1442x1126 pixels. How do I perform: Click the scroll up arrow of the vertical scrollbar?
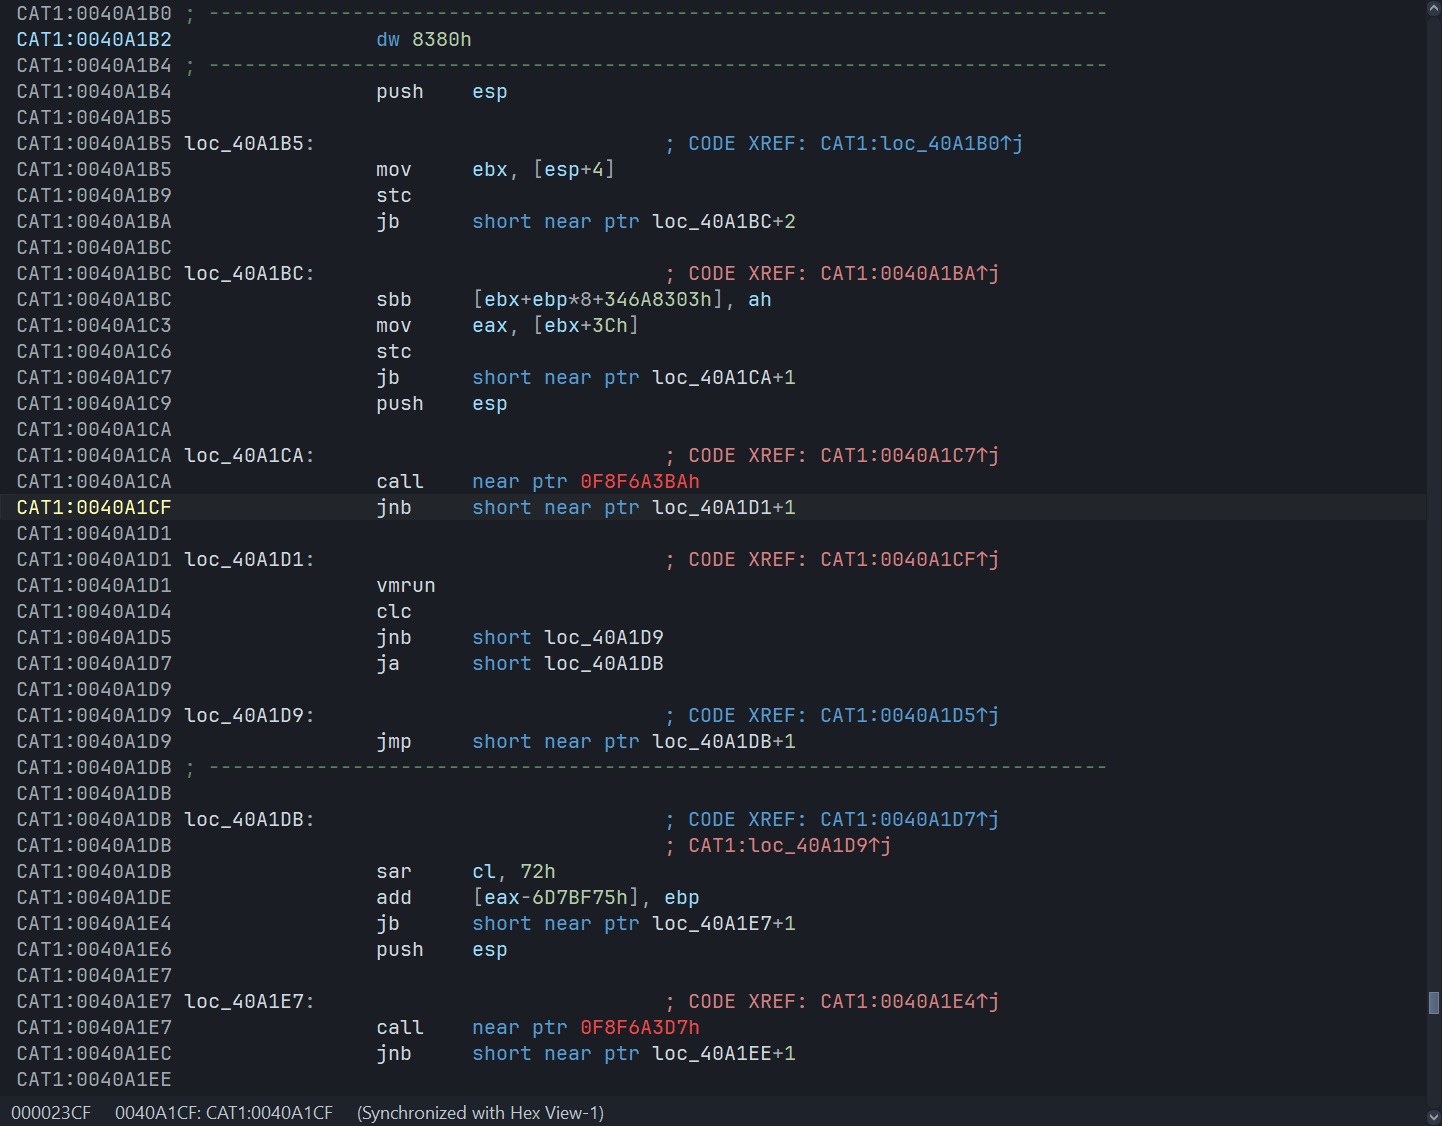(x=1433, y=8)
